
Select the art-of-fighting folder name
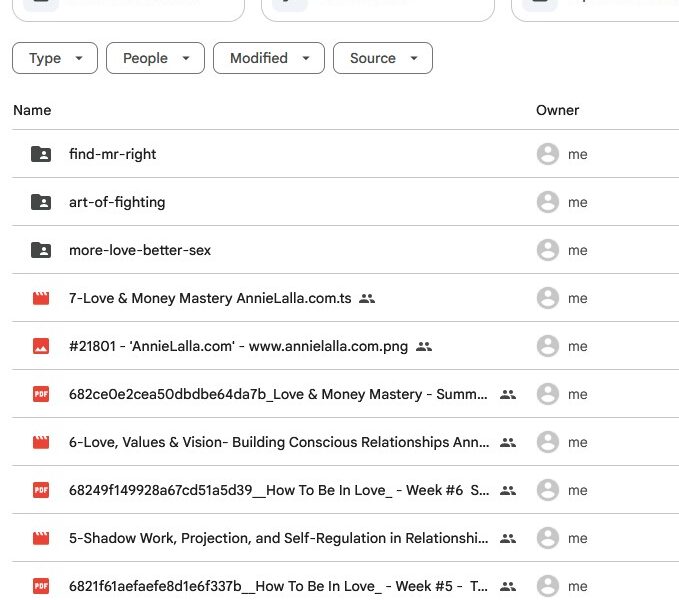117,202
